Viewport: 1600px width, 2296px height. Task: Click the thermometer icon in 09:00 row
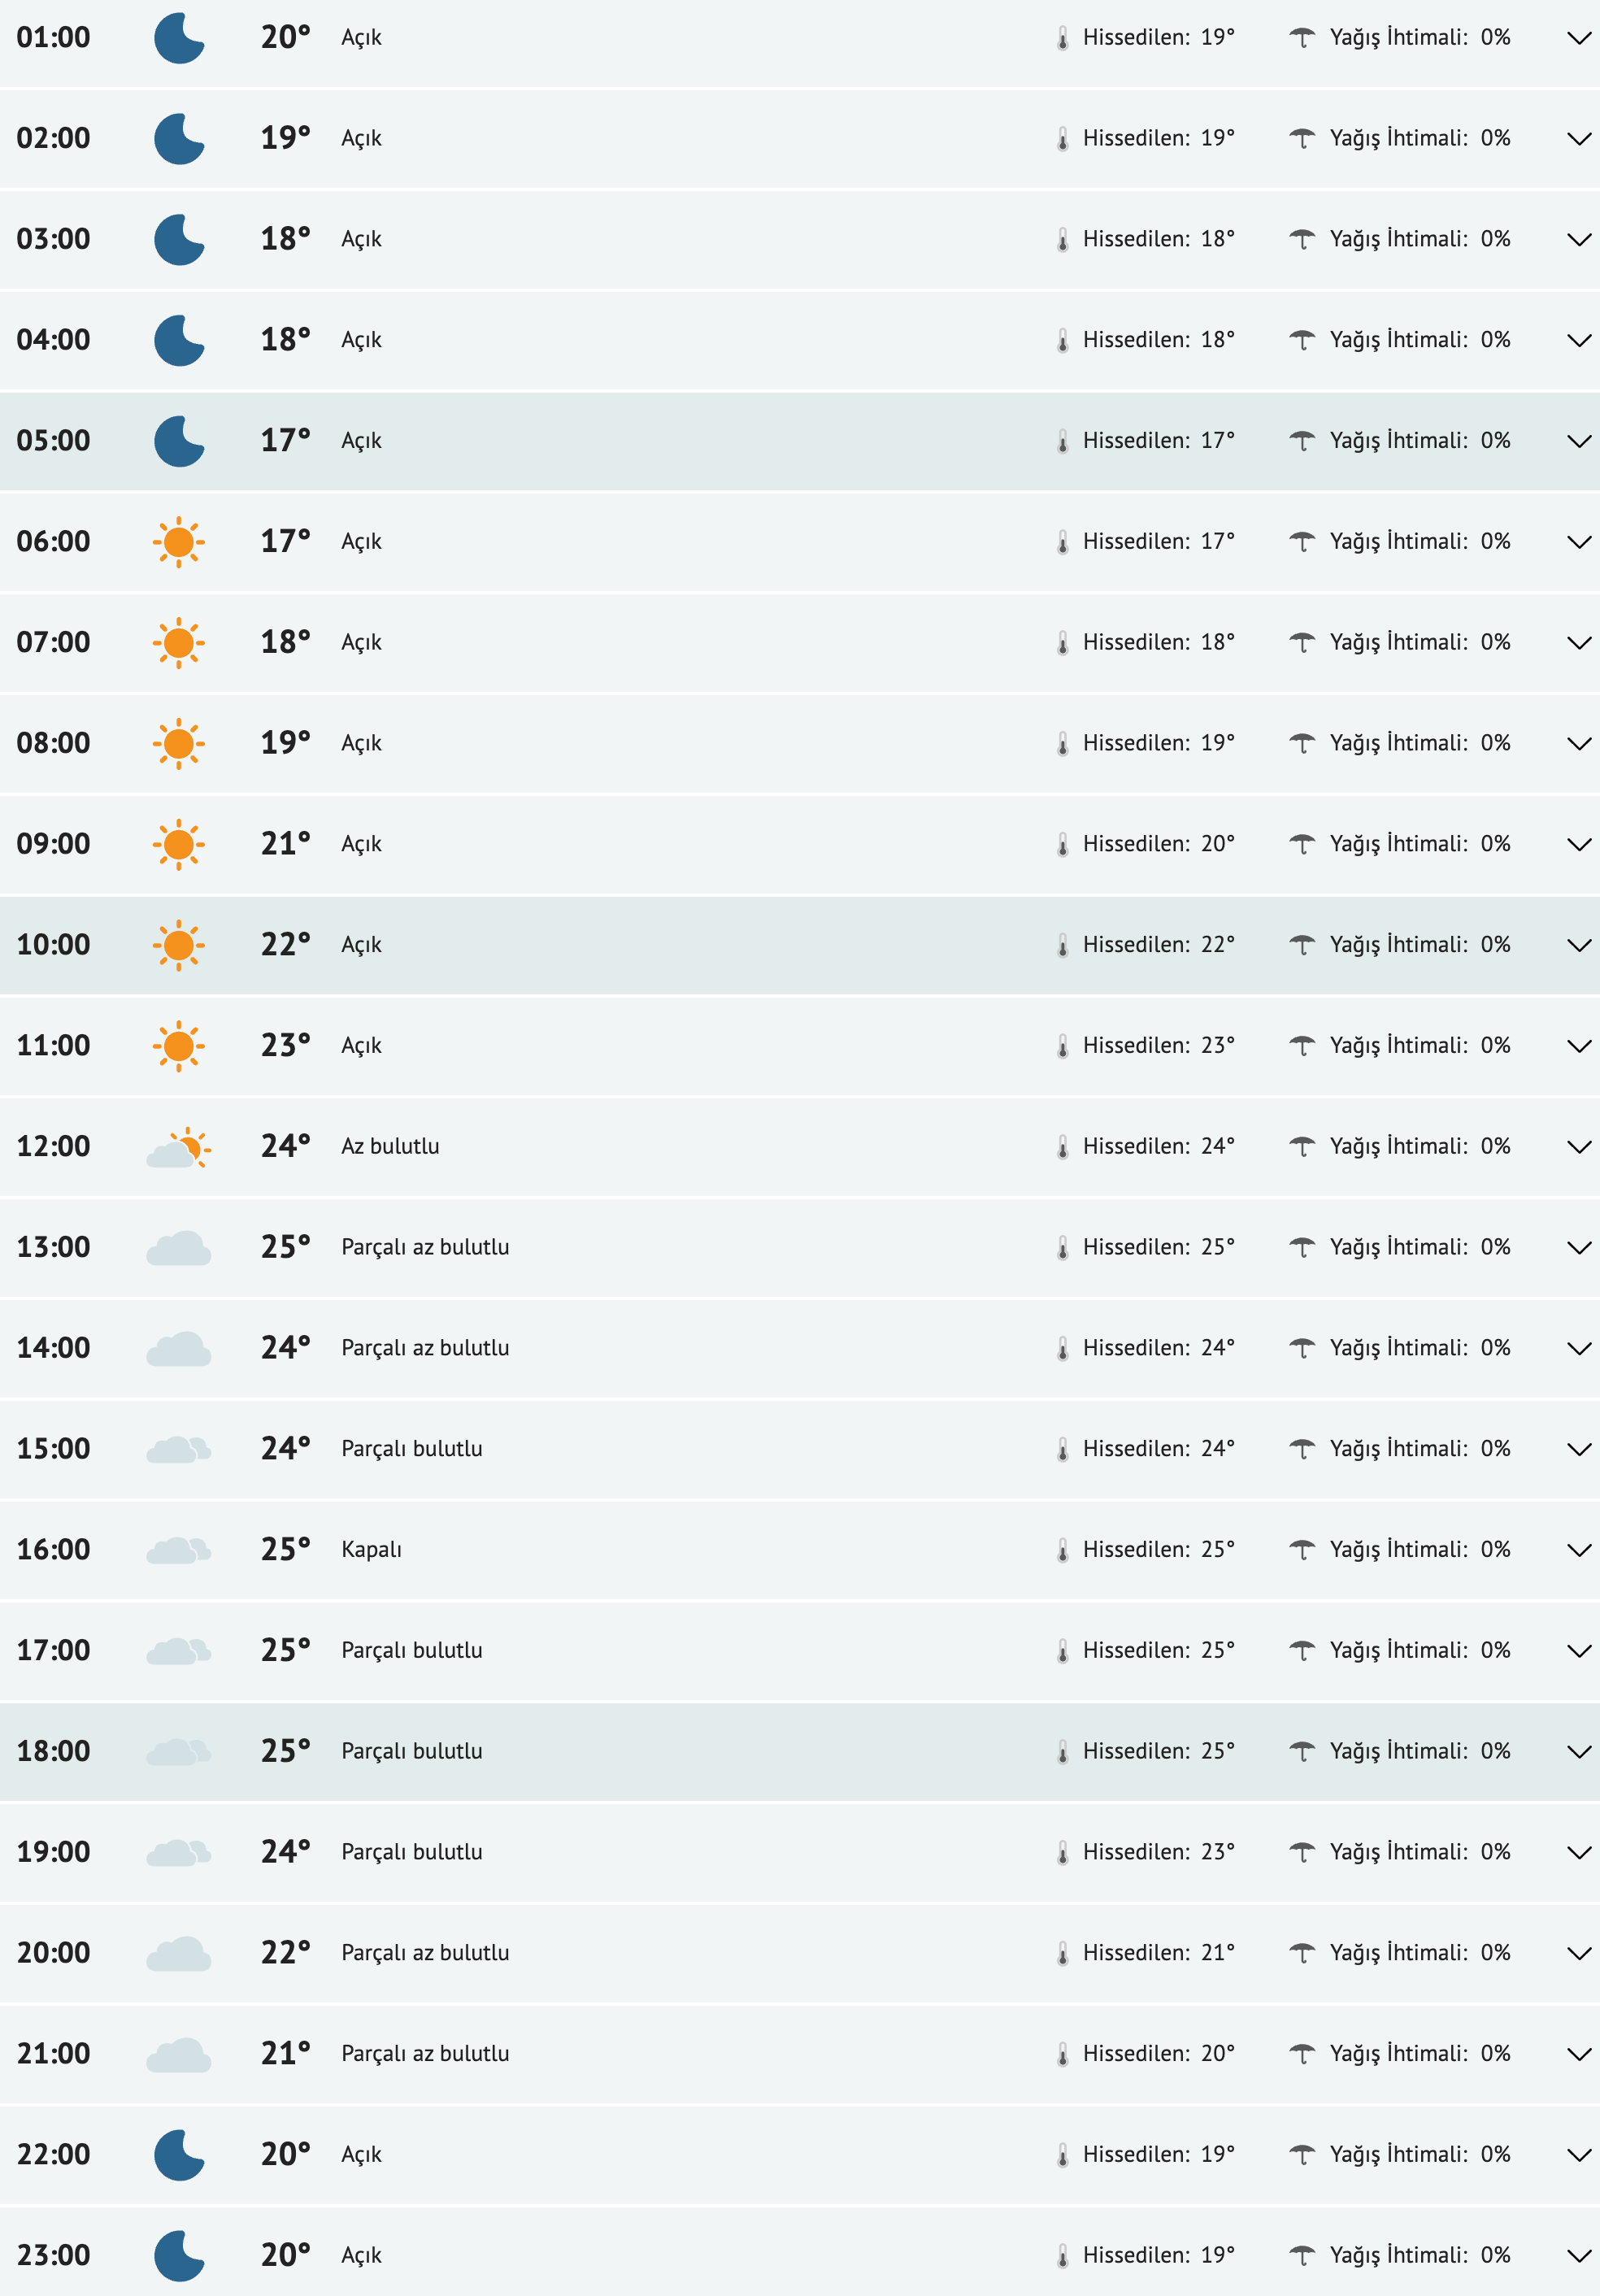[1062, 845]
